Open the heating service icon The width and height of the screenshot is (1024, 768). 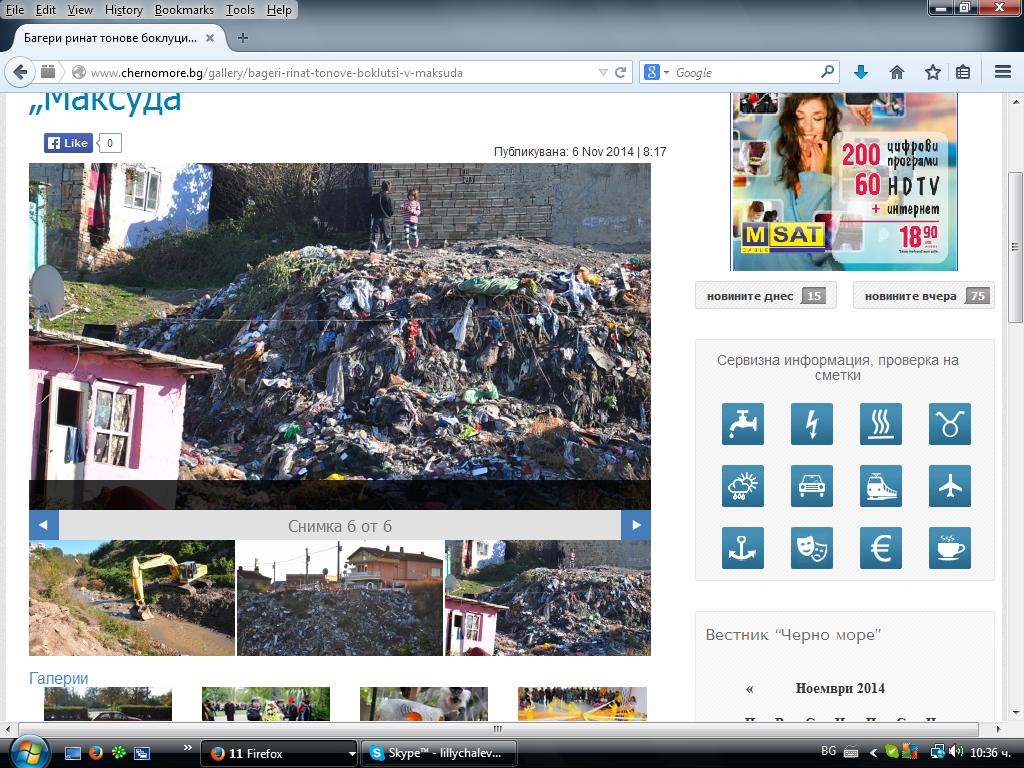[x=881, y=424]
